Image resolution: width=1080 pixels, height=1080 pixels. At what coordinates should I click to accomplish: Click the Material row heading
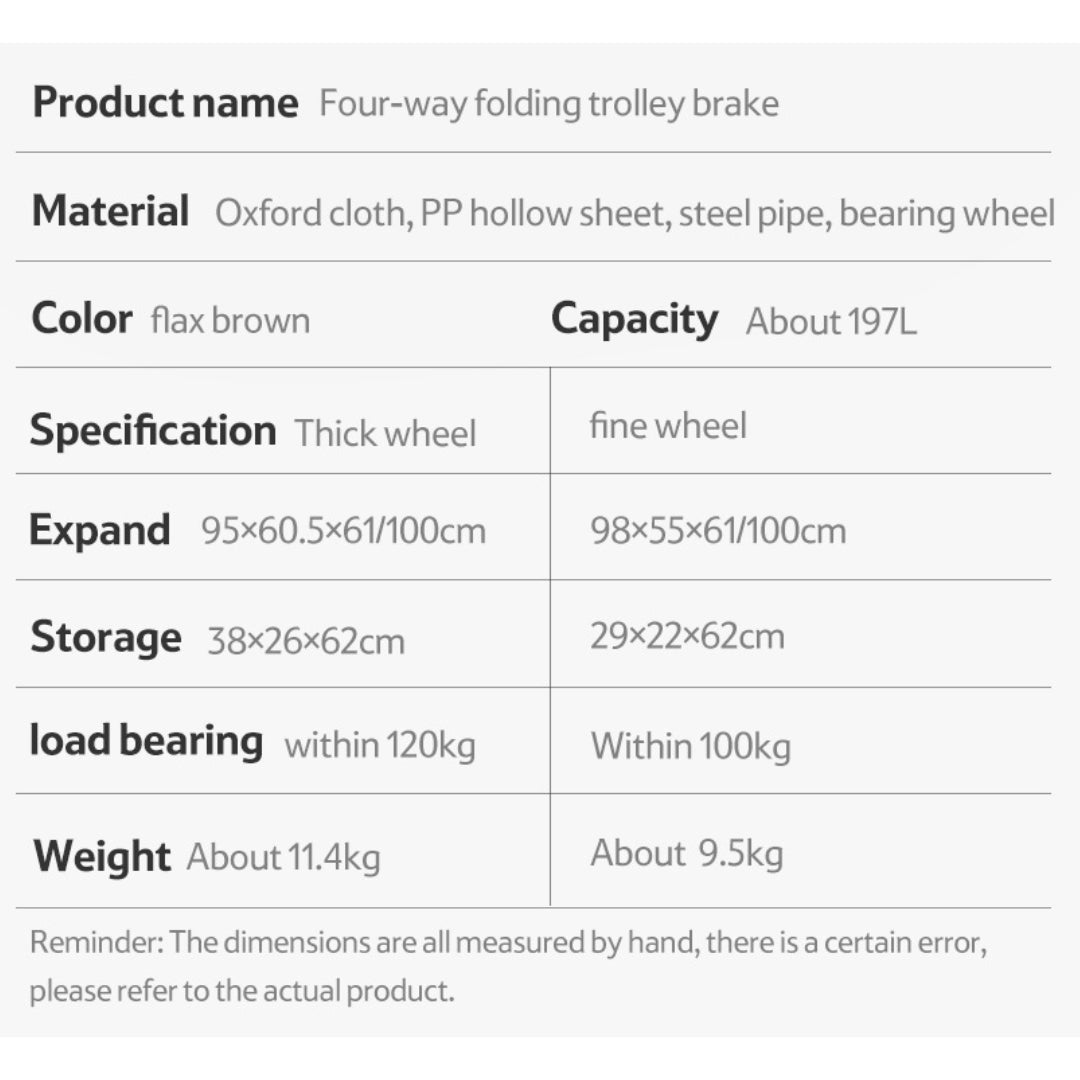click(110, 212)
